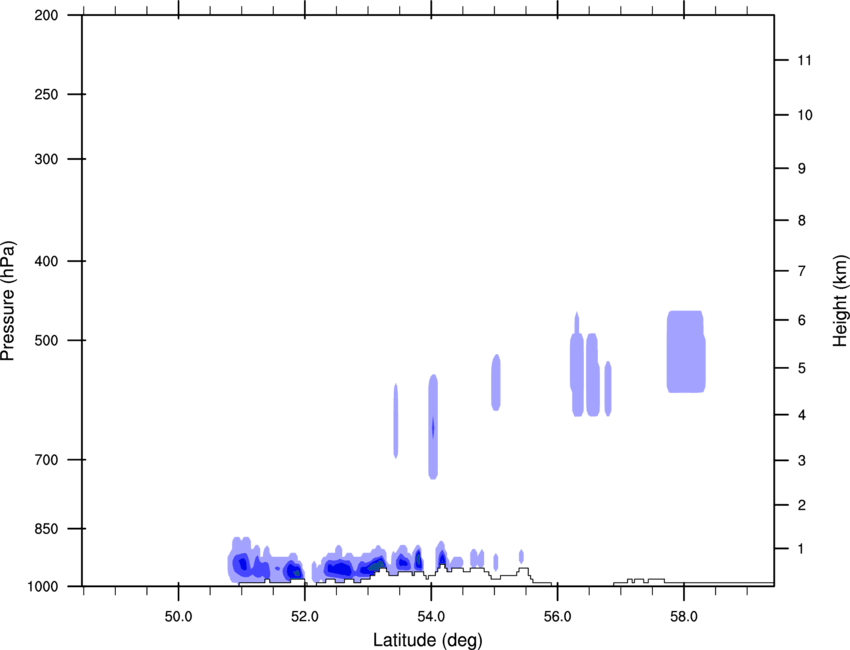The width and height of the screenshot is (850, 650).
Task: Click the tall contour column at latitude 54
Action: [433, 427]
